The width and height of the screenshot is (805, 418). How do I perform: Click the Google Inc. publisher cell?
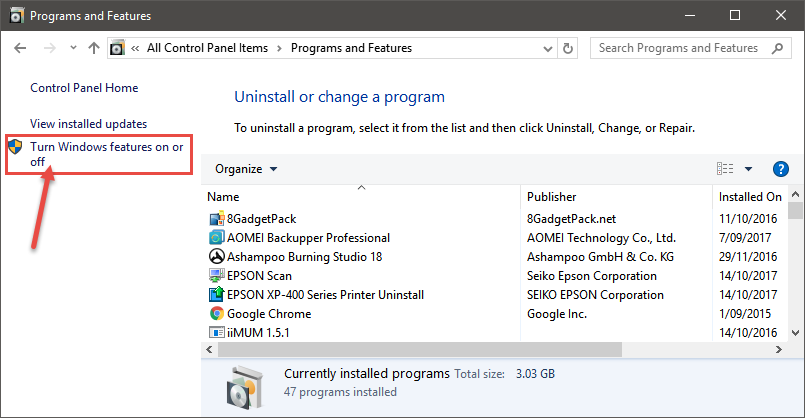point(557,314)
